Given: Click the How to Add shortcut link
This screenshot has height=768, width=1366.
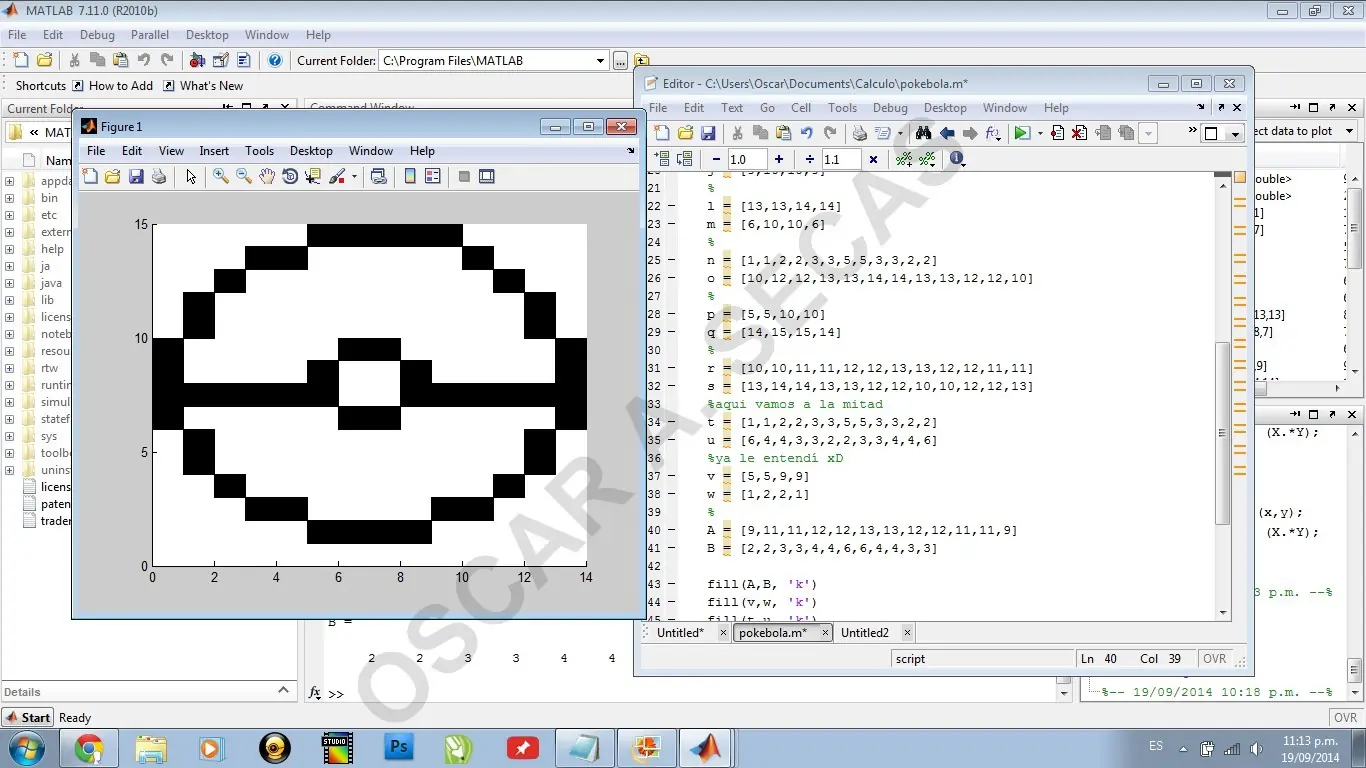Looking at the screenshot, I should point(113,86).
